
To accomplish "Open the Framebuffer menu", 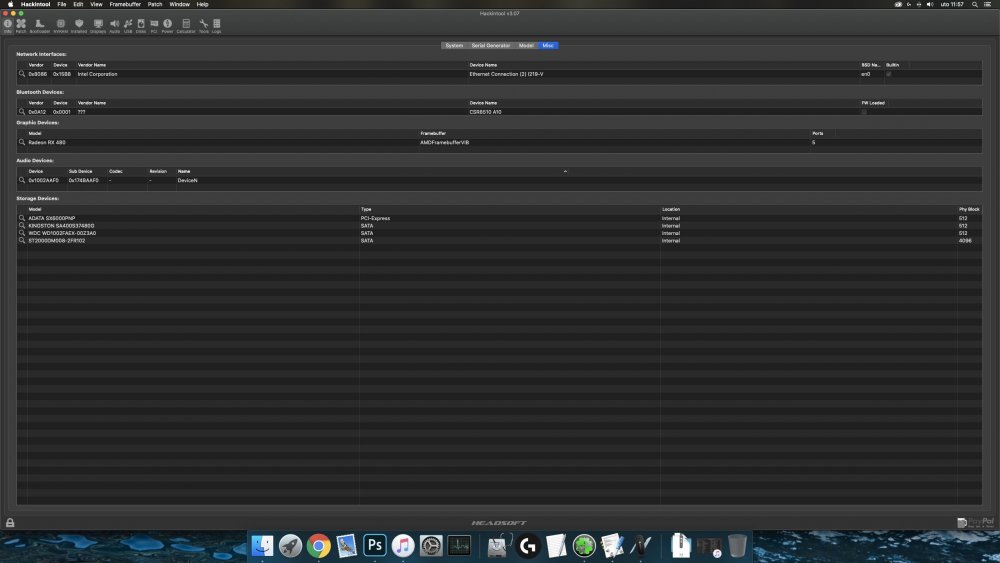I will coord(125,4).
